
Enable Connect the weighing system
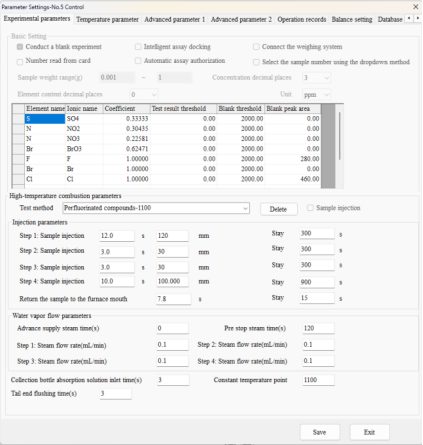(x=256, y=47)
